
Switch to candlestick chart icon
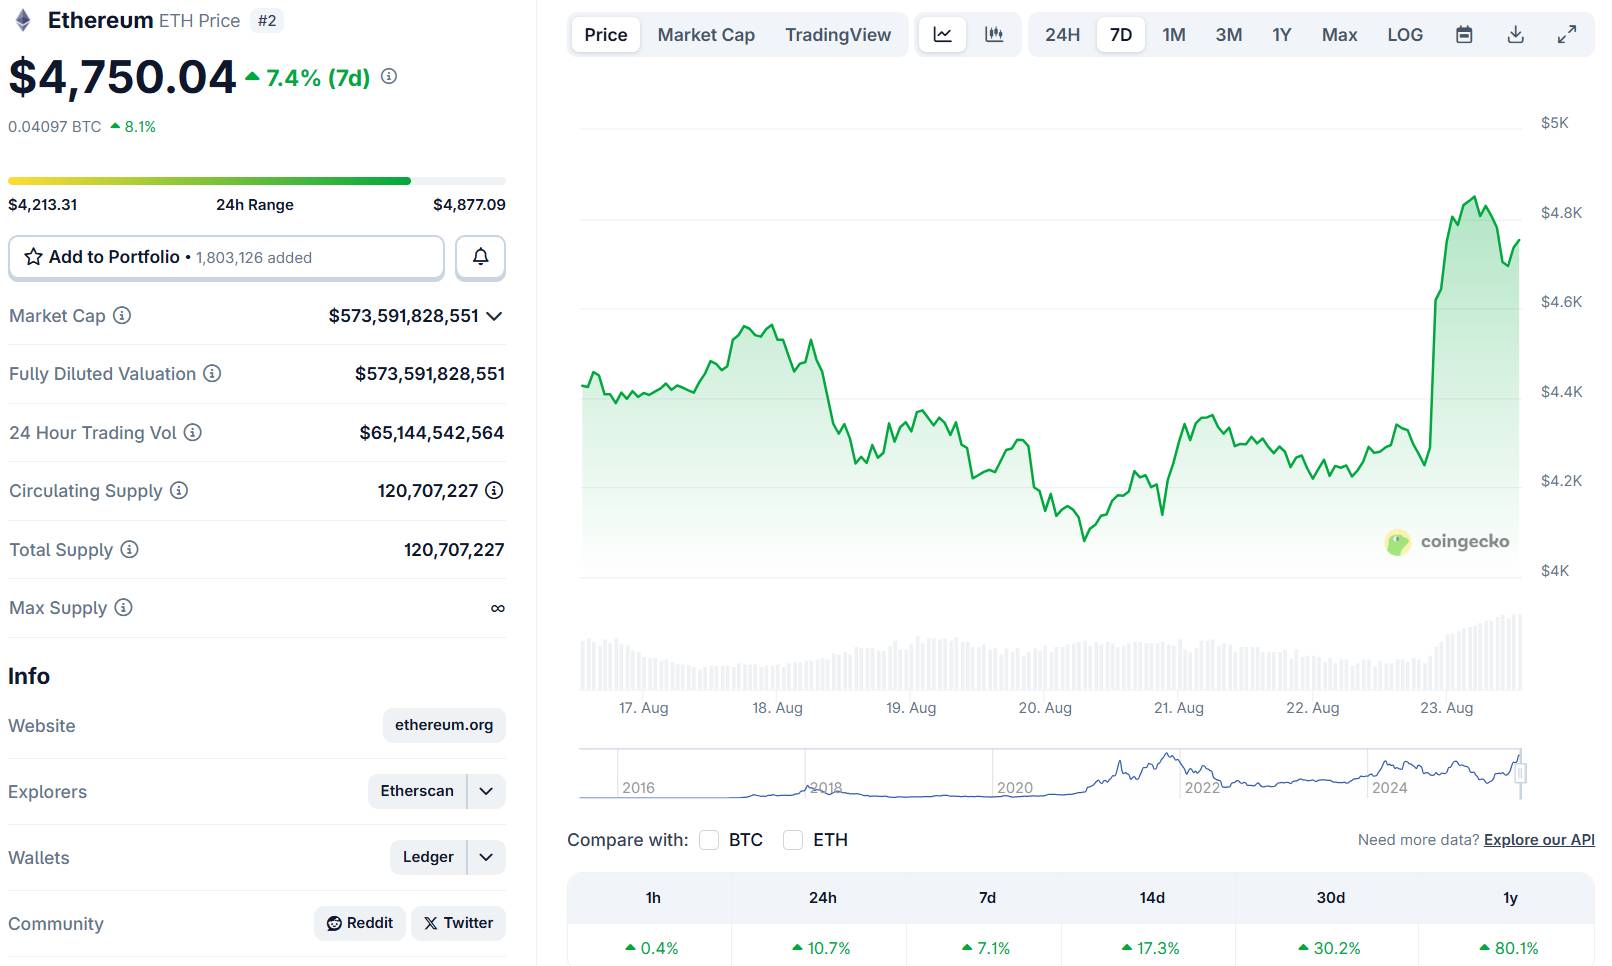click(994, 35)
